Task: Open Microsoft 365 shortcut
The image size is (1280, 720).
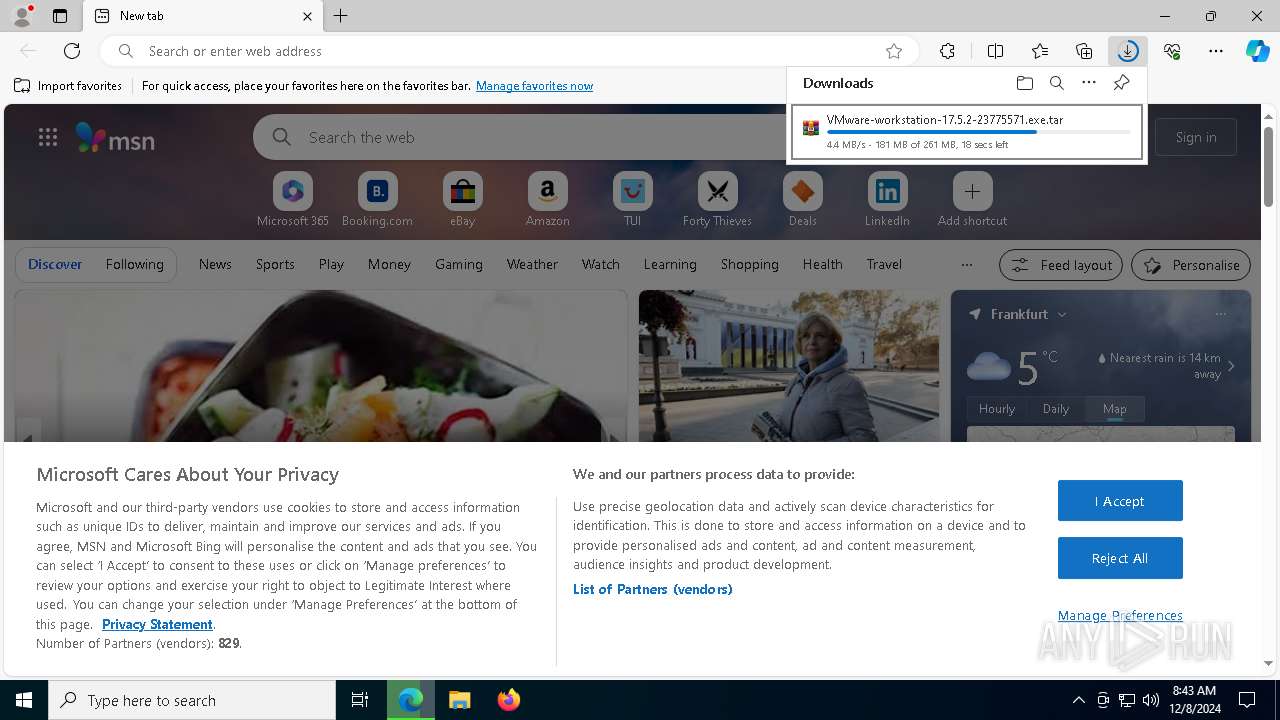Action: coord(292,200)
